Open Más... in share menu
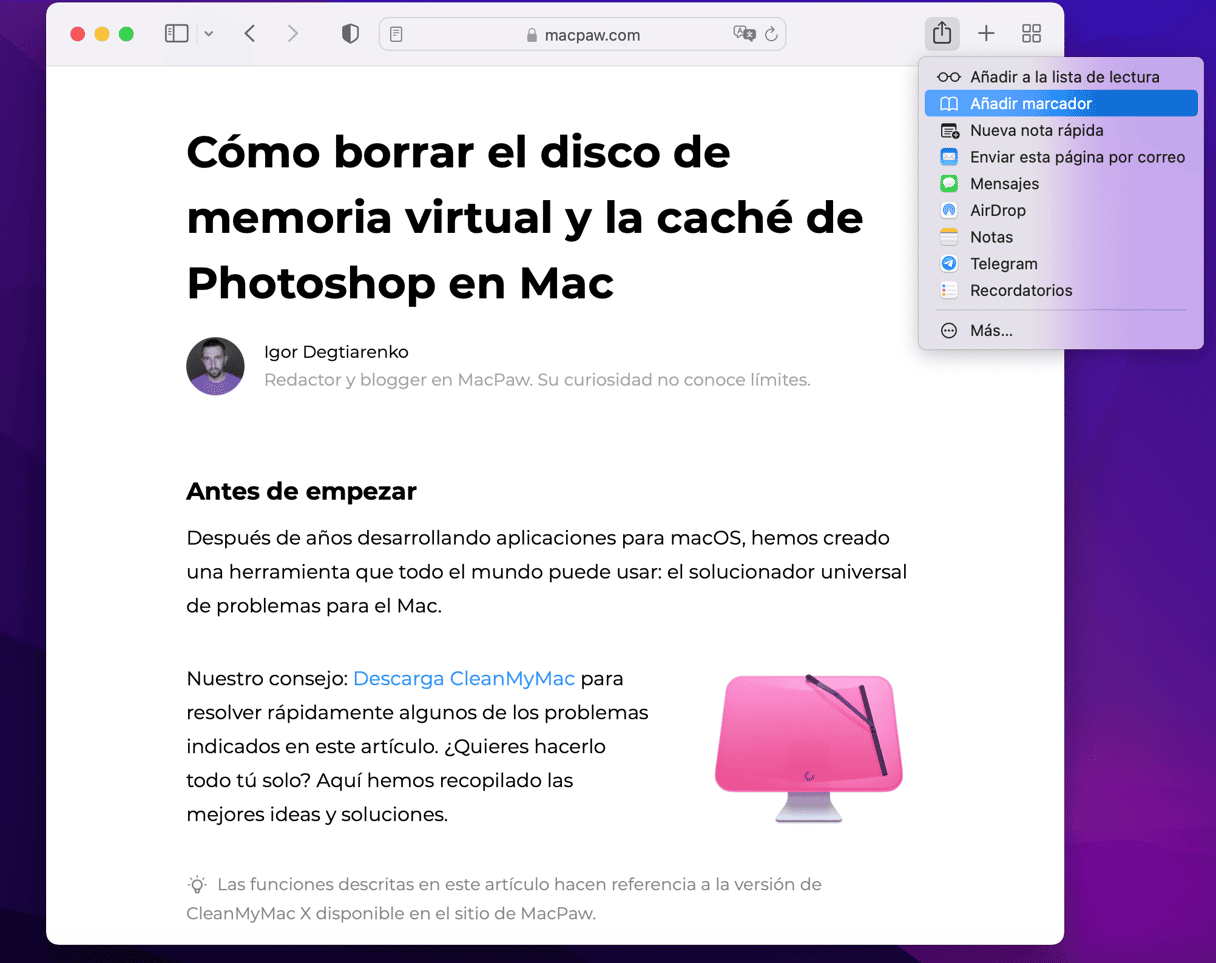 tap(1061, 330)
